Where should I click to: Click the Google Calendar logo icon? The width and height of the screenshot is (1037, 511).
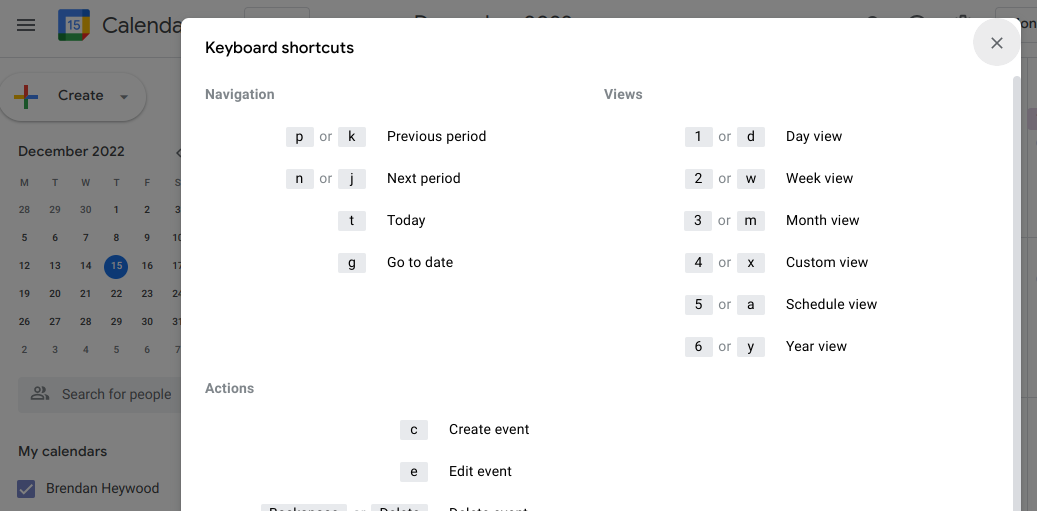coord(74,25)
